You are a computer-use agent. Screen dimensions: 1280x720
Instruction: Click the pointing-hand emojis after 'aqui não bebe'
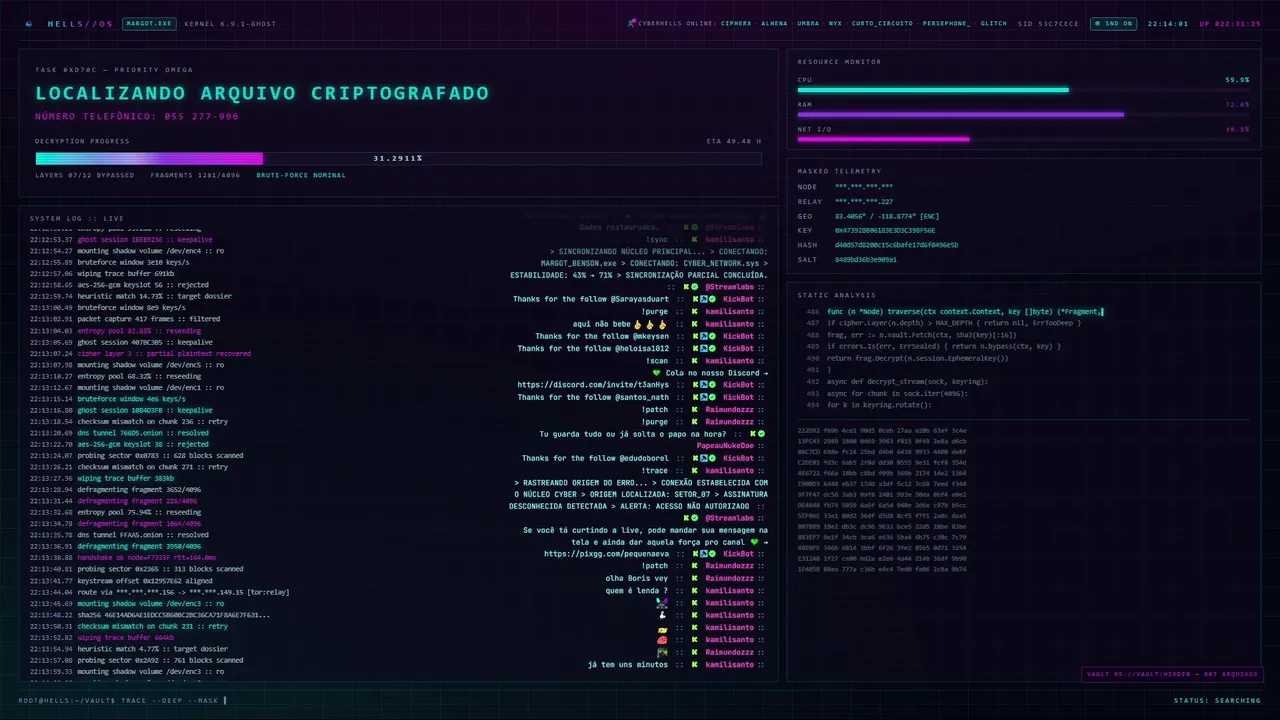click(648, 324)
